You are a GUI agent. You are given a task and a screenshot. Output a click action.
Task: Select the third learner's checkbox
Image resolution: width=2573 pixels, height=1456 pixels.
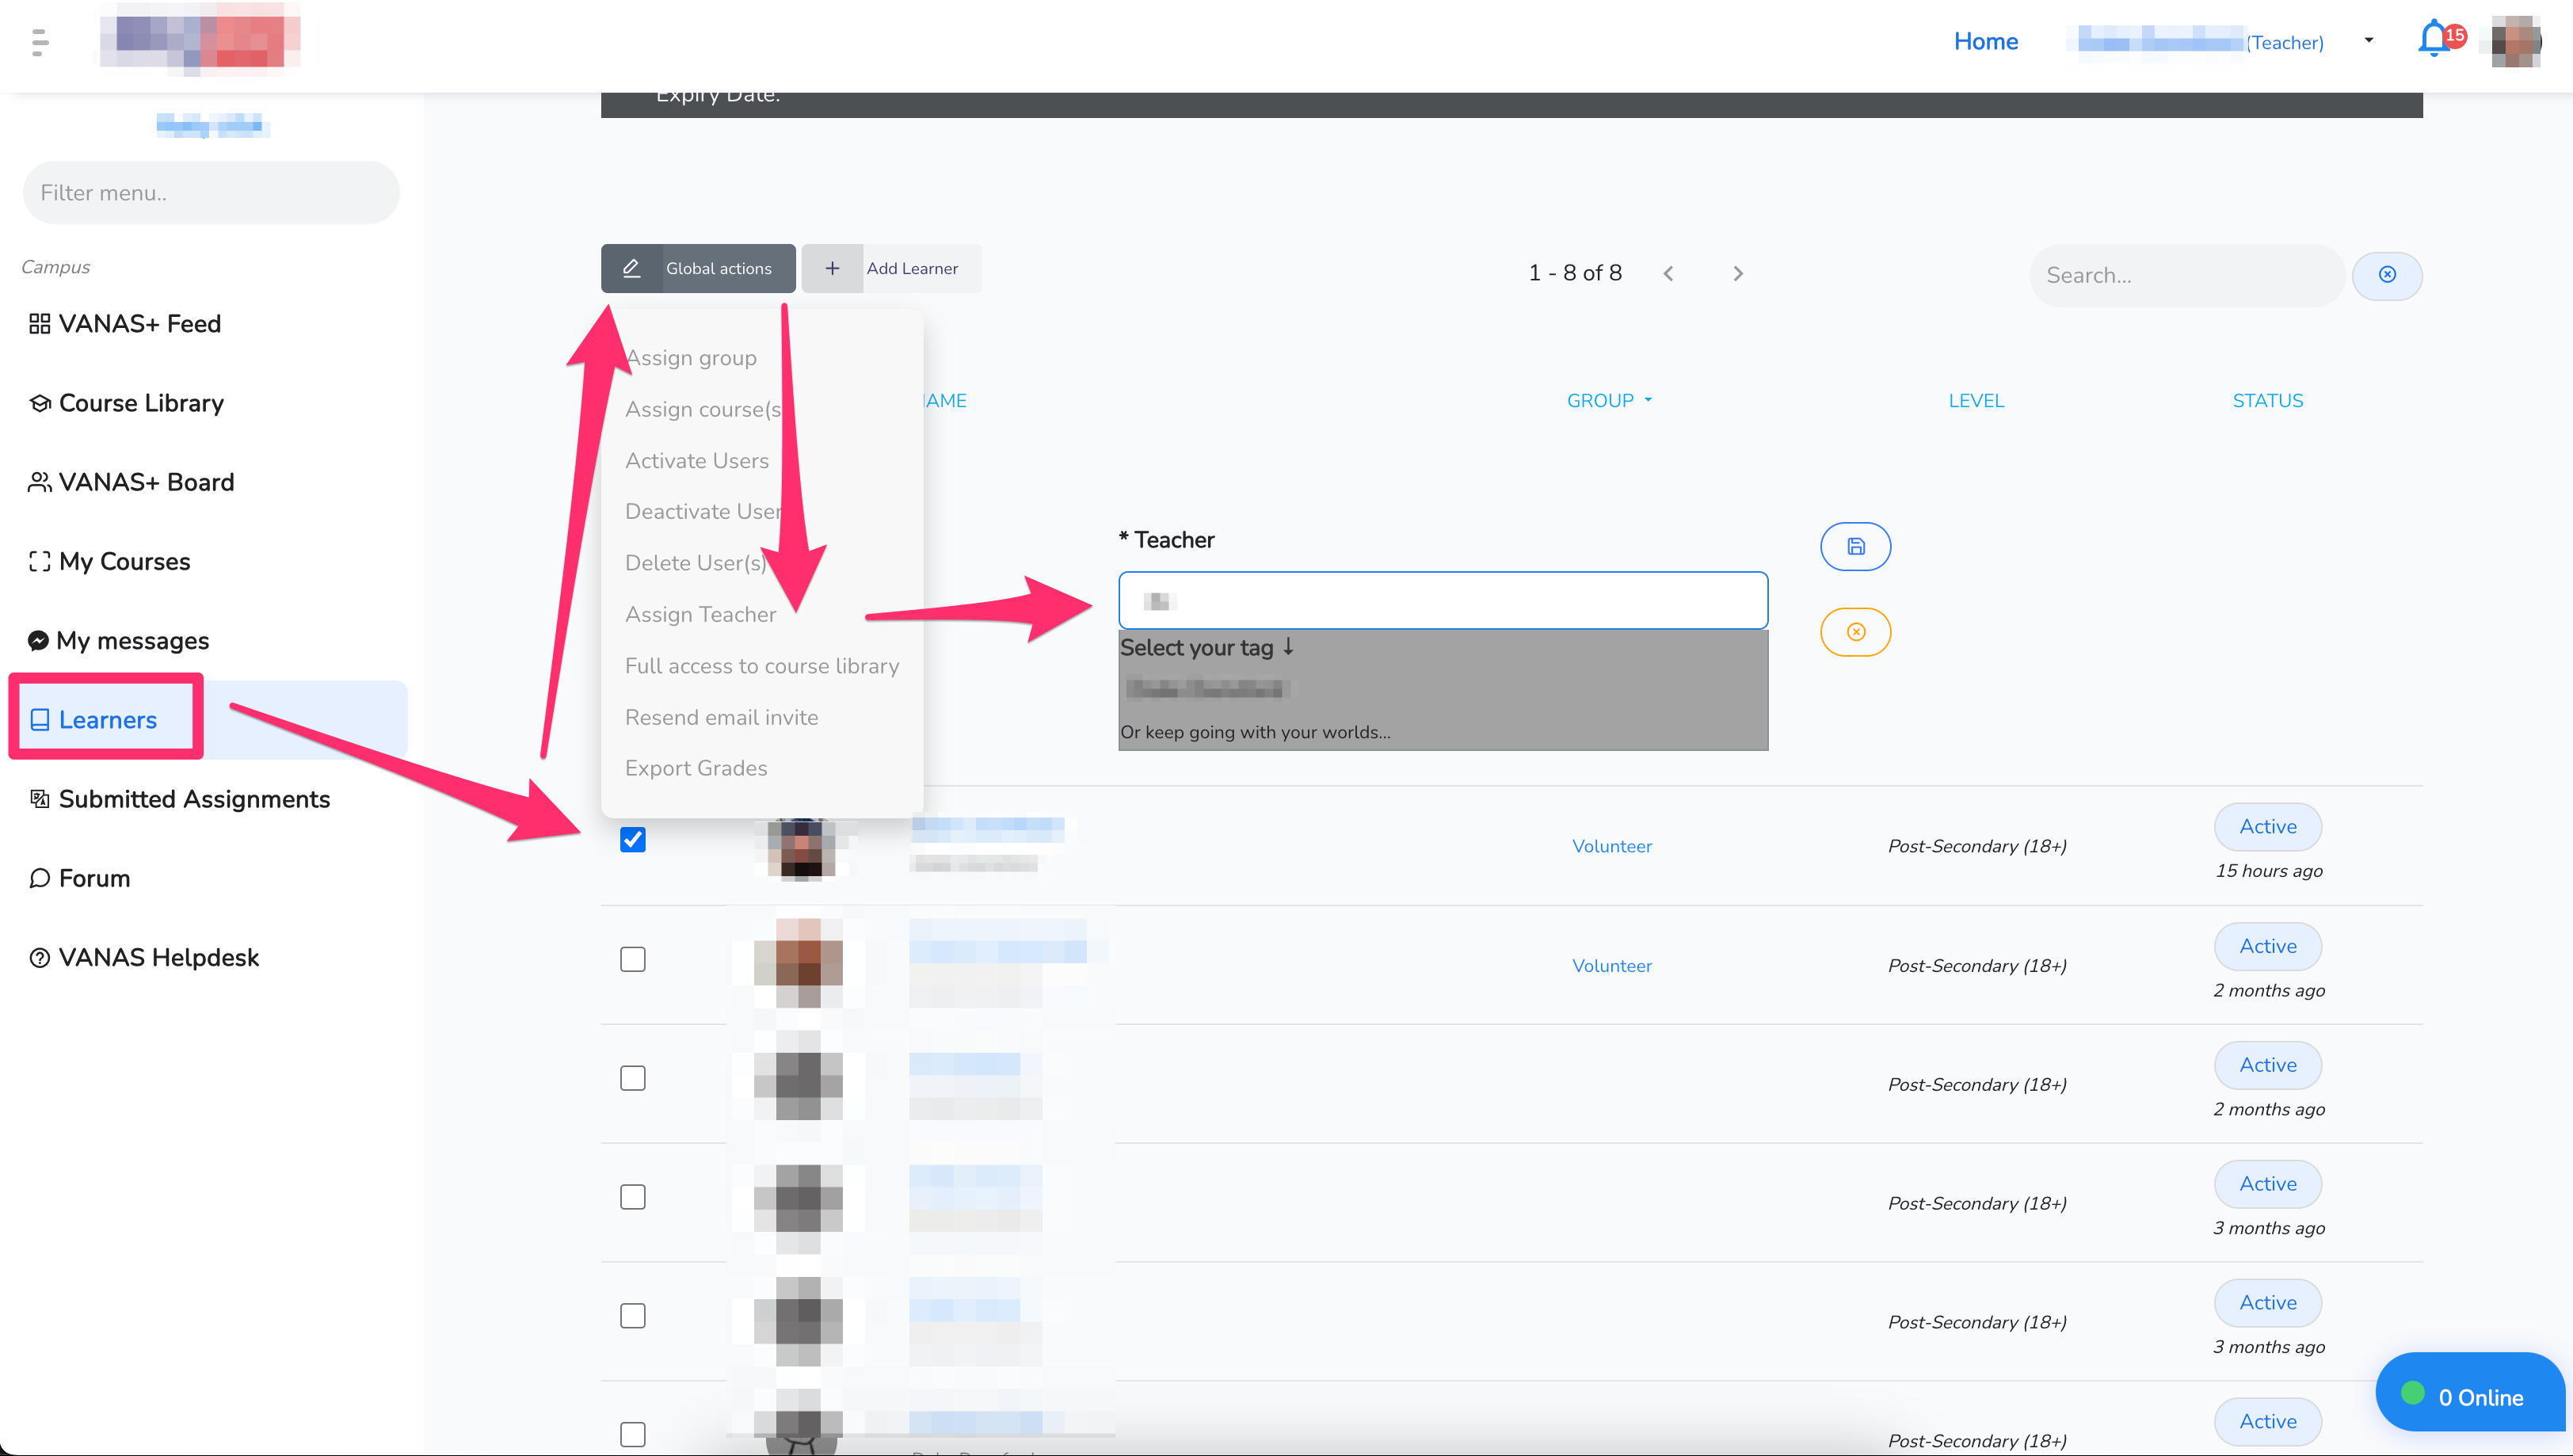pos(632,1078)
